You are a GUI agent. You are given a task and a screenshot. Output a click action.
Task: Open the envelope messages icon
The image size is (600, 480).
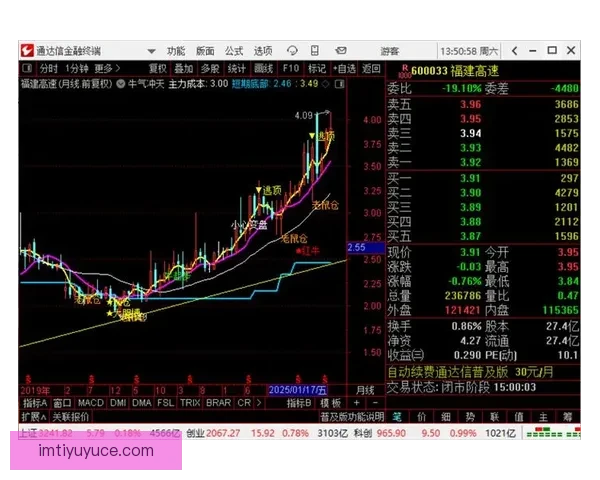[x=341, y=51]
